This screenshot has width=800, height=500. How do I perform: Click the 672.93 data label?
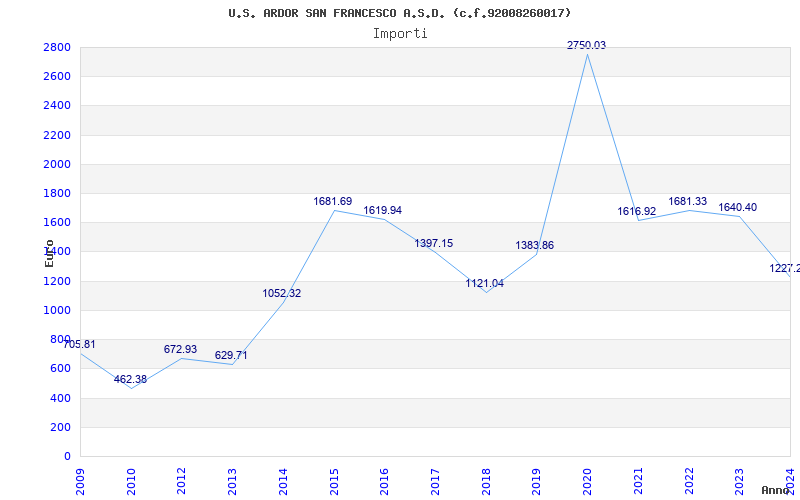tap(180, 349)
